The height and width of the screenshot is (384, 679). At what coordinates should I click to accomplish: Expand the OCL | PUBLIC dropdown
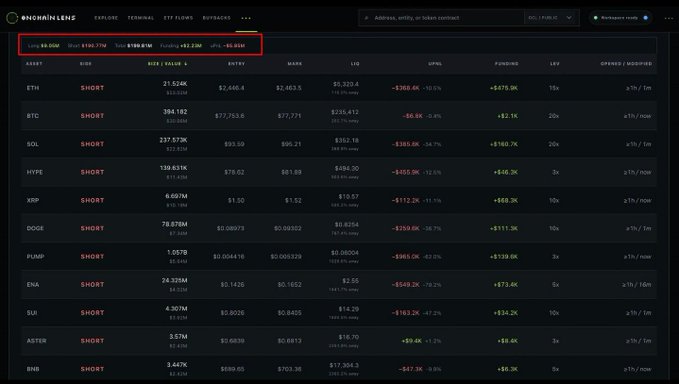pyautogui.click(x=551, y=18)
